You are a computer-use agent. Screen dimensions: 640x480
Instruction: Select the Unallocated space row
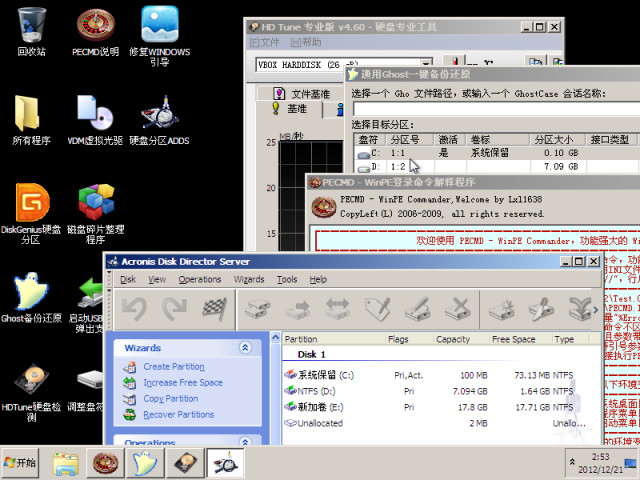441,423
